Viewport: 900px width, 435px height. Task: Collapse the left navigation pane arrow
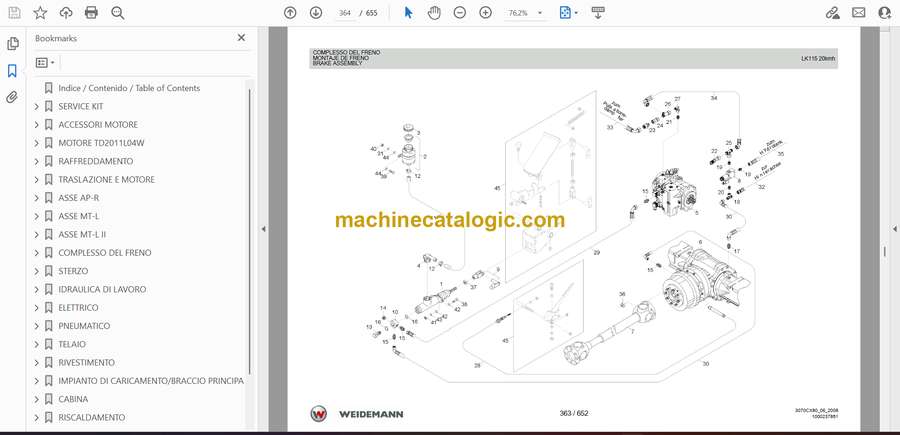click(x=263, y=229)
